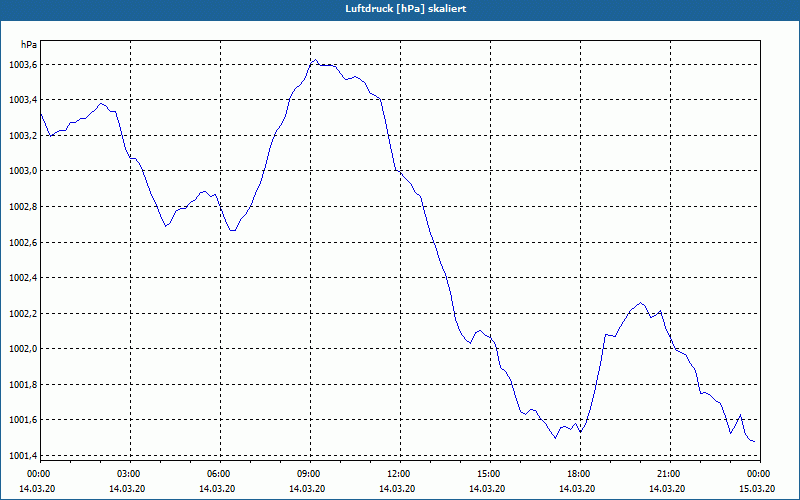Pick the 15:00 time axis label

tap(491, 474)
